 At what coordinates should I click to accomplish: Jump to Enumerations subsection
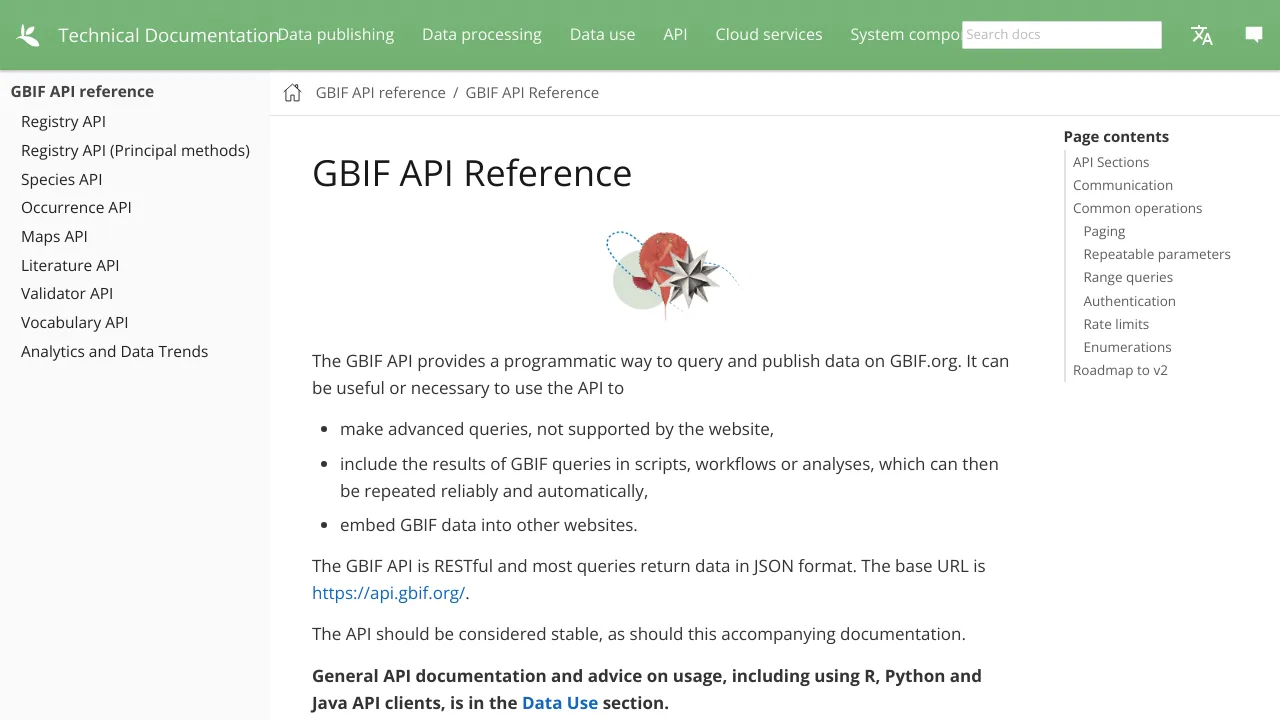[1127, 347]
